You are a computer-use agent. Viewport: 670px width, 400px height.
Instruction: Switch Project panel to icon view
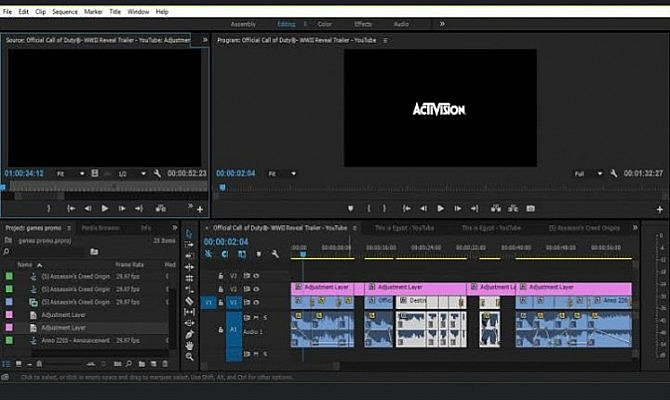point(18,364)
